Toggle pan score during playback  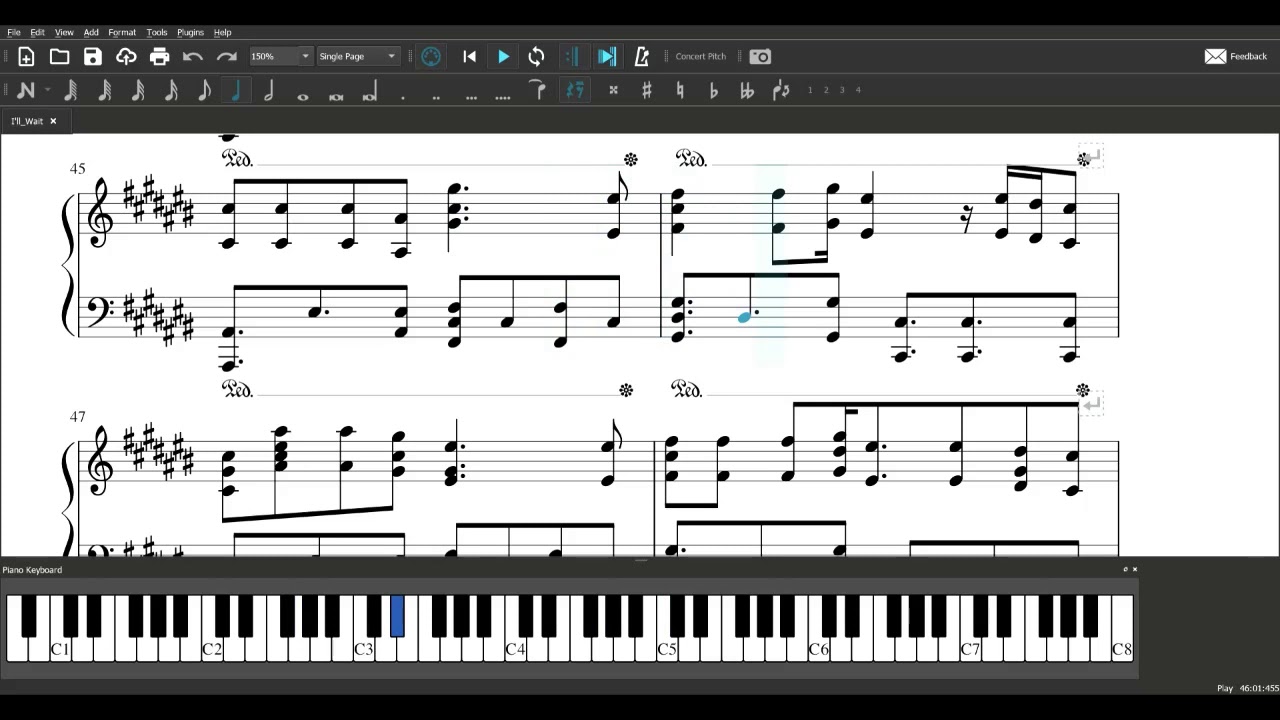click(x=607, y=57)
